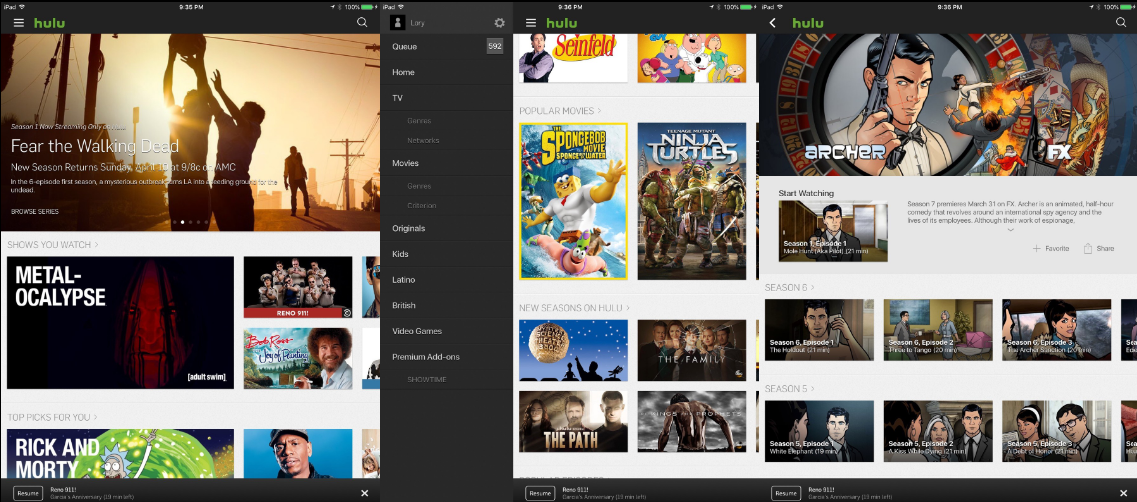
Task: Play Season 5, Episode 1 White Elephant
Action: pyautogui.click(x=819, y=431)
